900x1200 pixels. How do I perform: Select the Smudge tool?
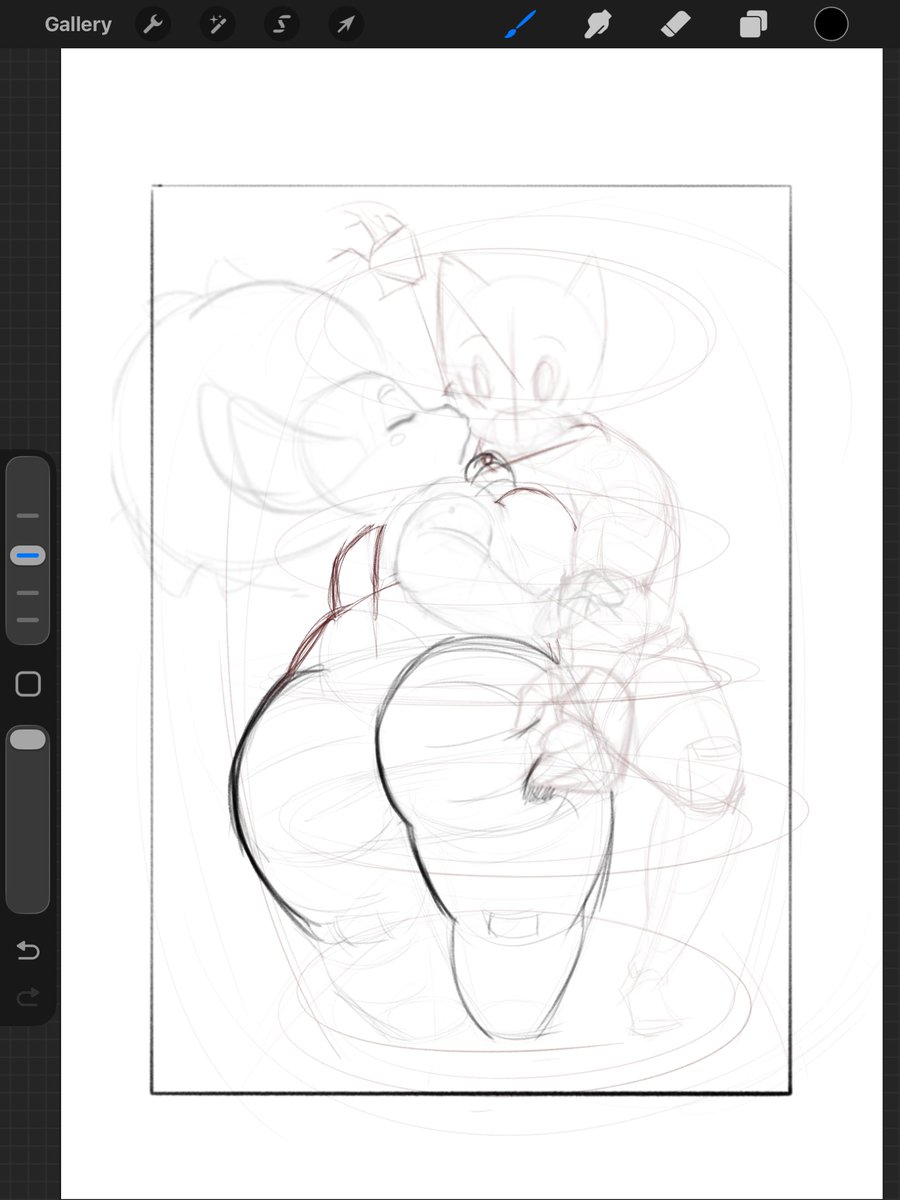[x=598, y=24]
